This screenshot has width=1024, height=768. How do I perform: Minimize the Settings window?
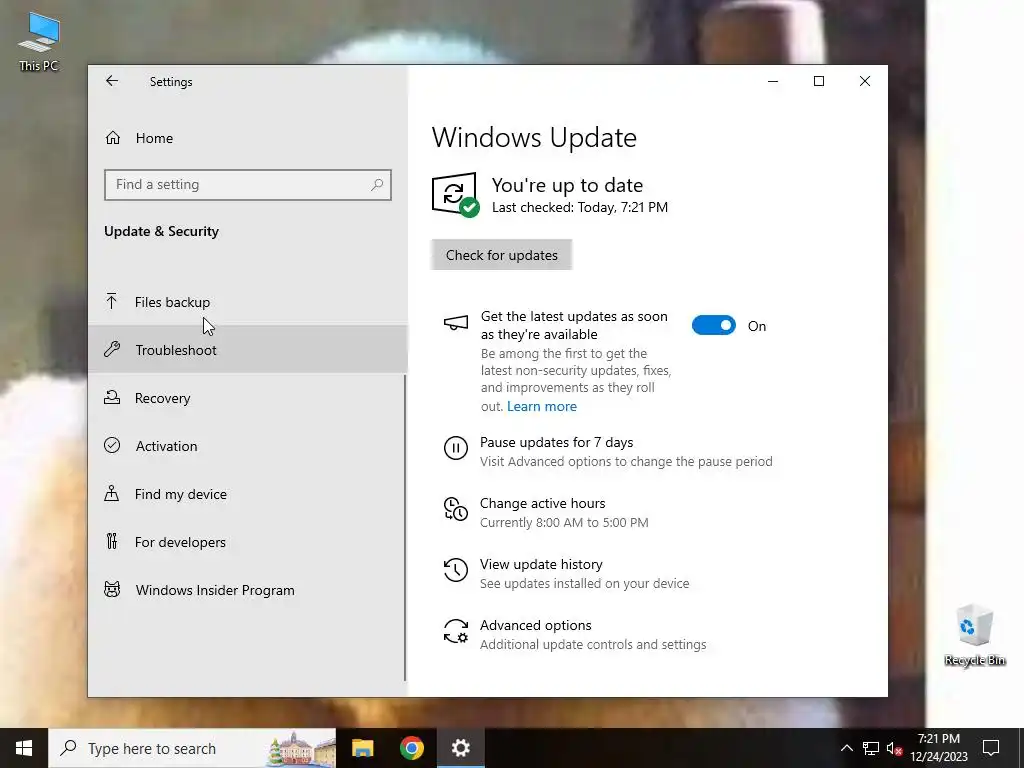pos(773,81)
